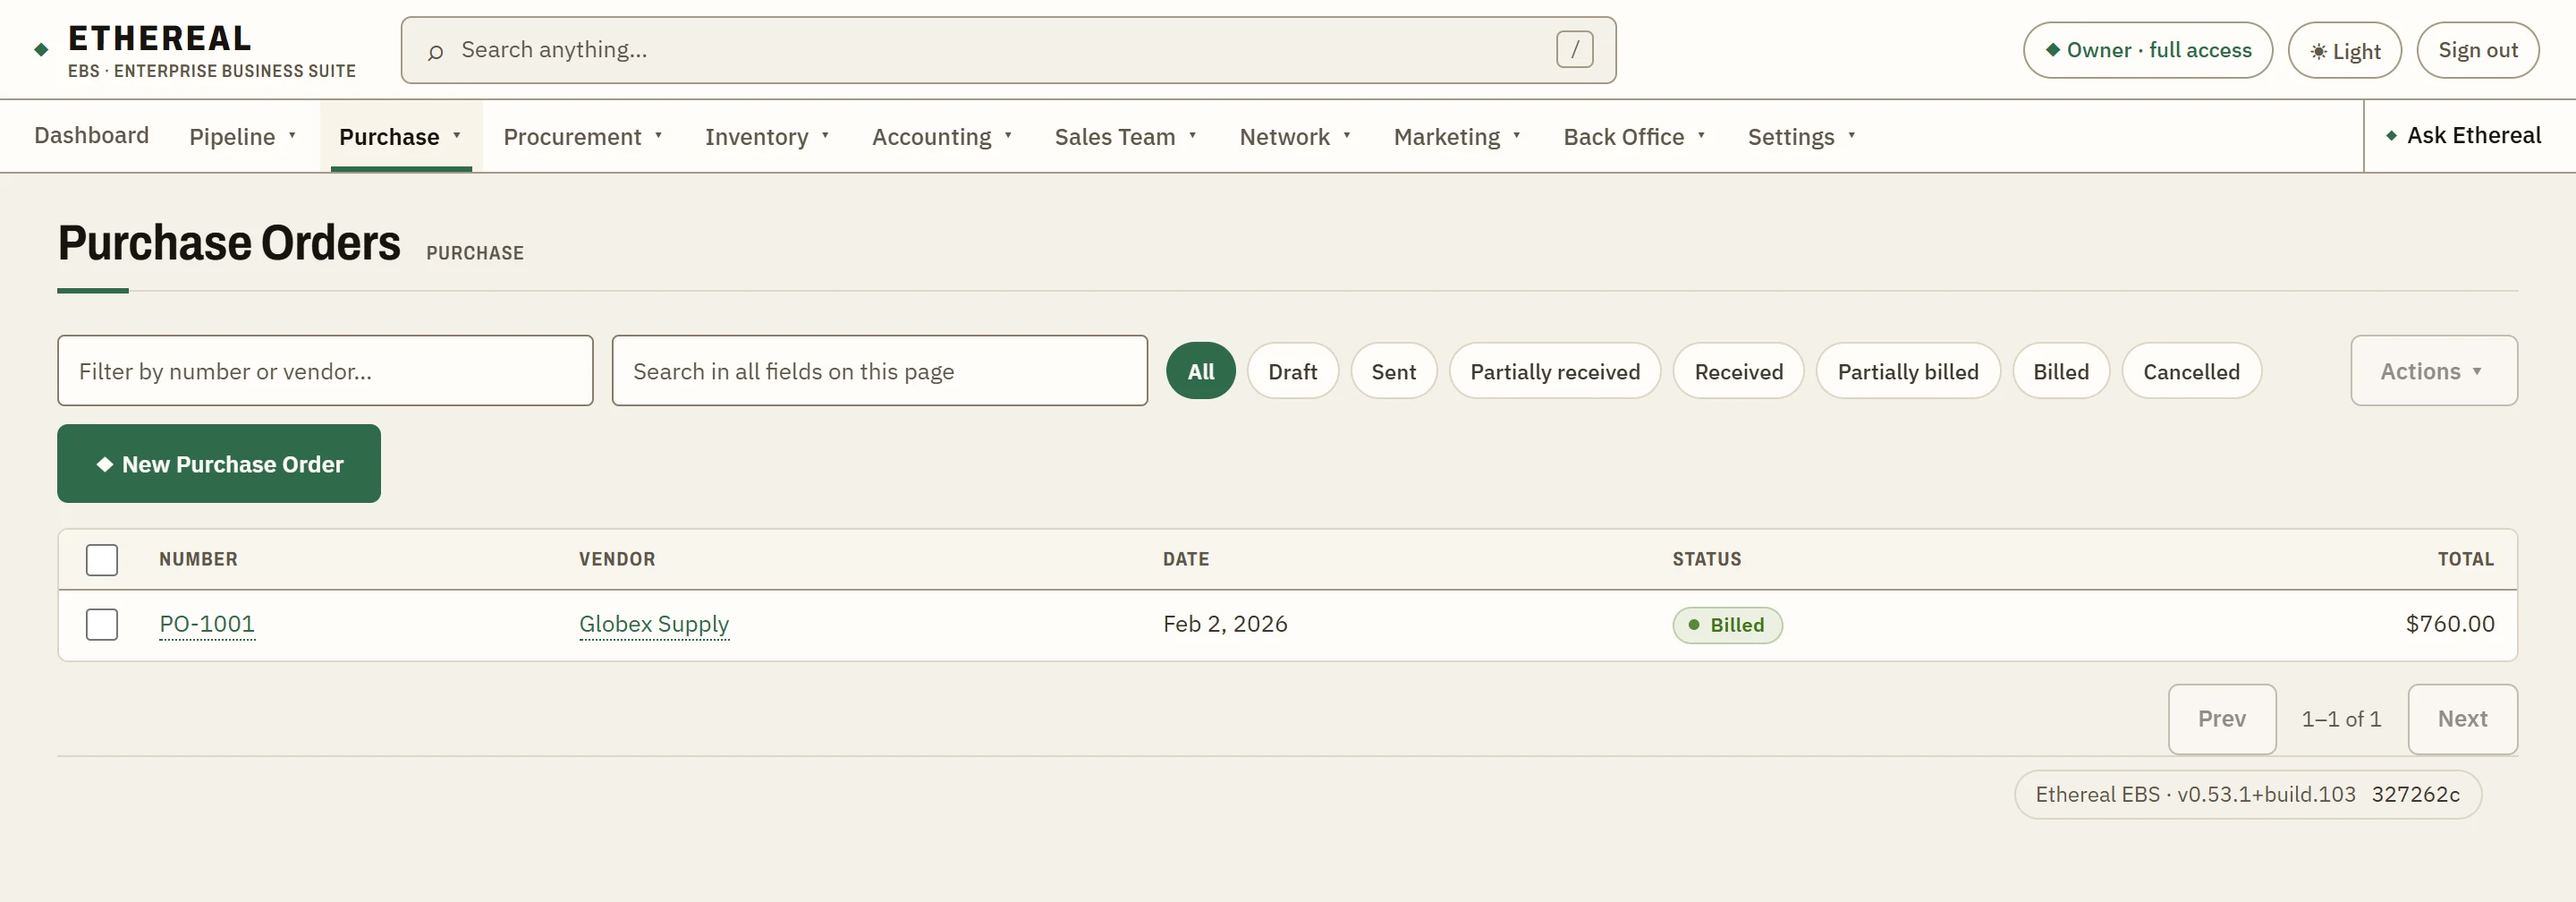Open Globex Supply vendor link

(x=654, y=624)
